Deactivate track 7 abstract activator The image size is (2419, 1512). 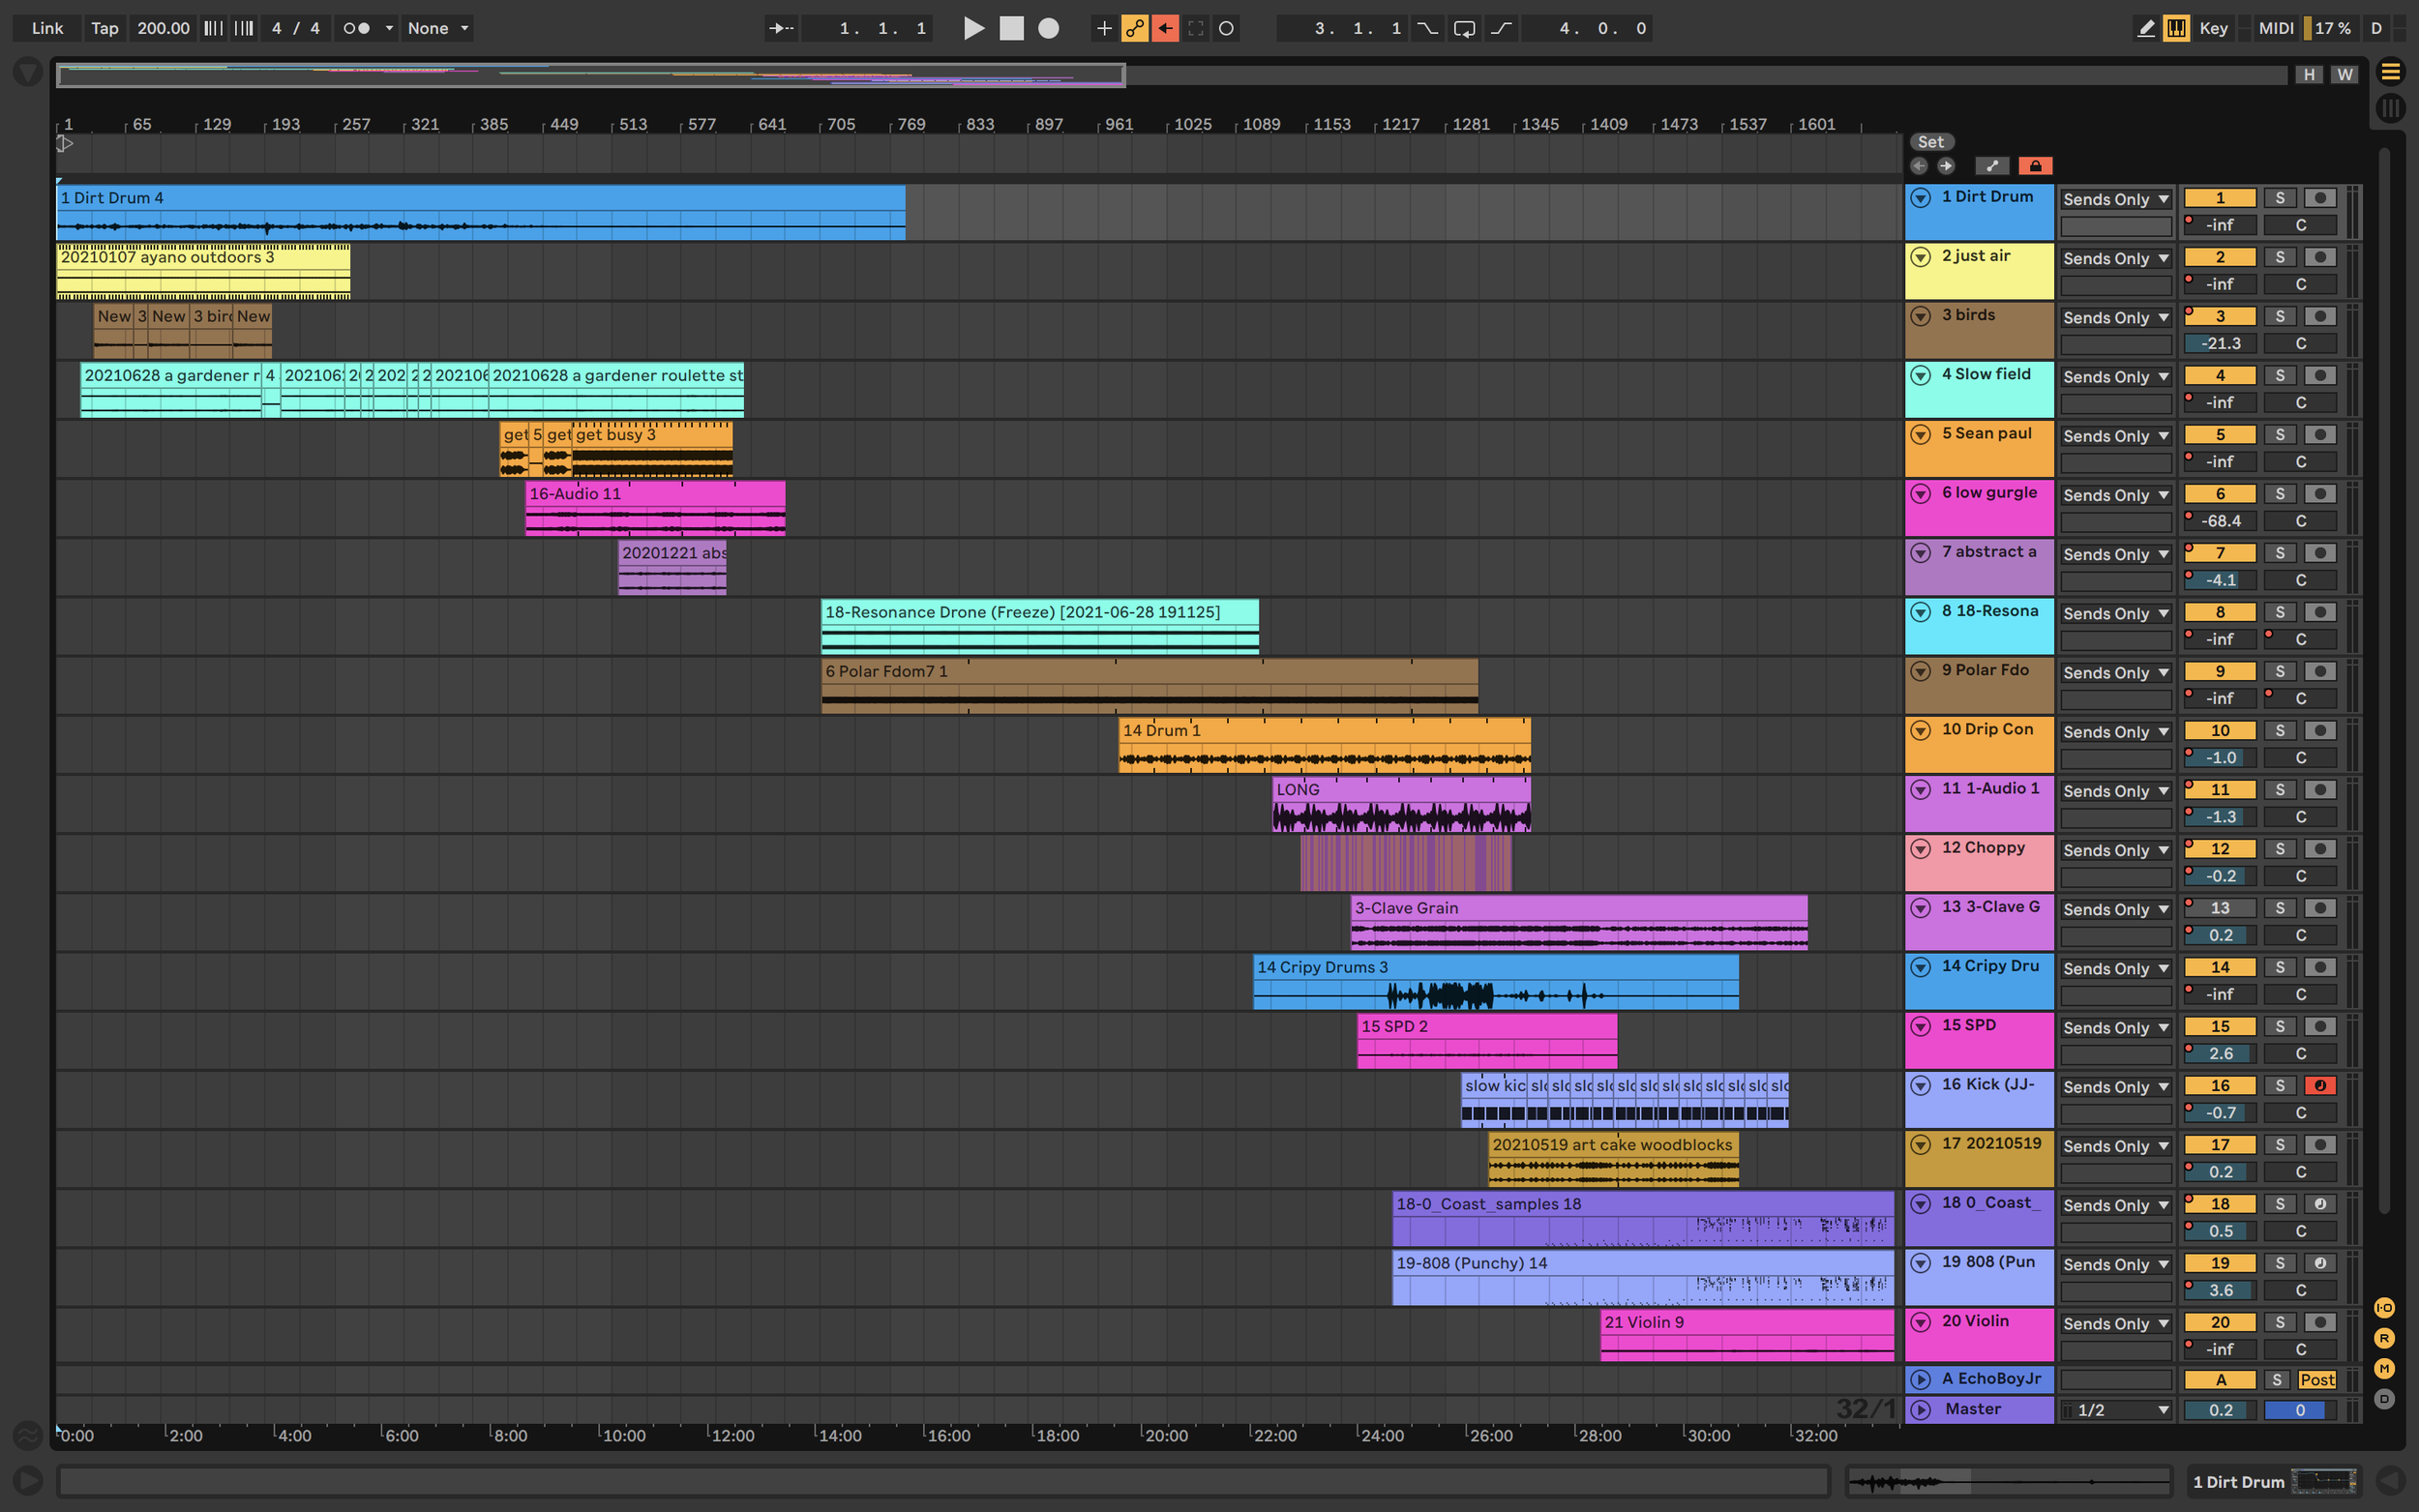coord(2219,553)
